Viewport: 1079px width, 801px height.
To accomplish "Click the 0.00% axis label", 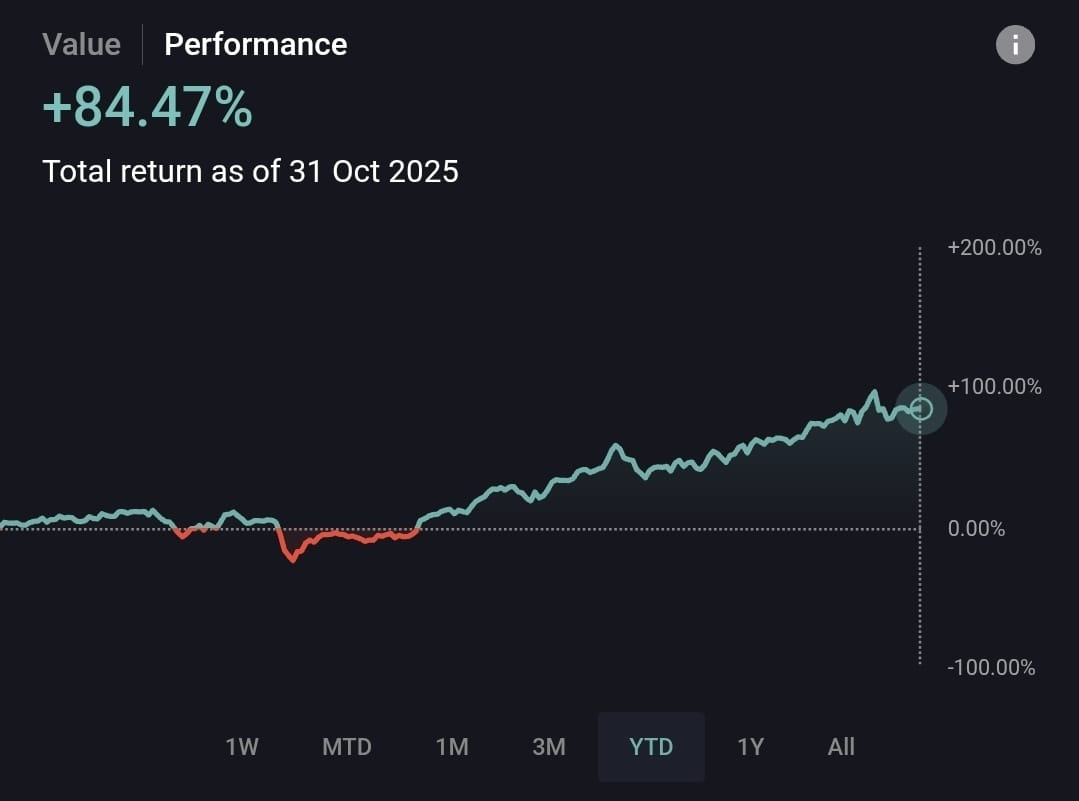I will pyautogui.click(x=976, y=528).
